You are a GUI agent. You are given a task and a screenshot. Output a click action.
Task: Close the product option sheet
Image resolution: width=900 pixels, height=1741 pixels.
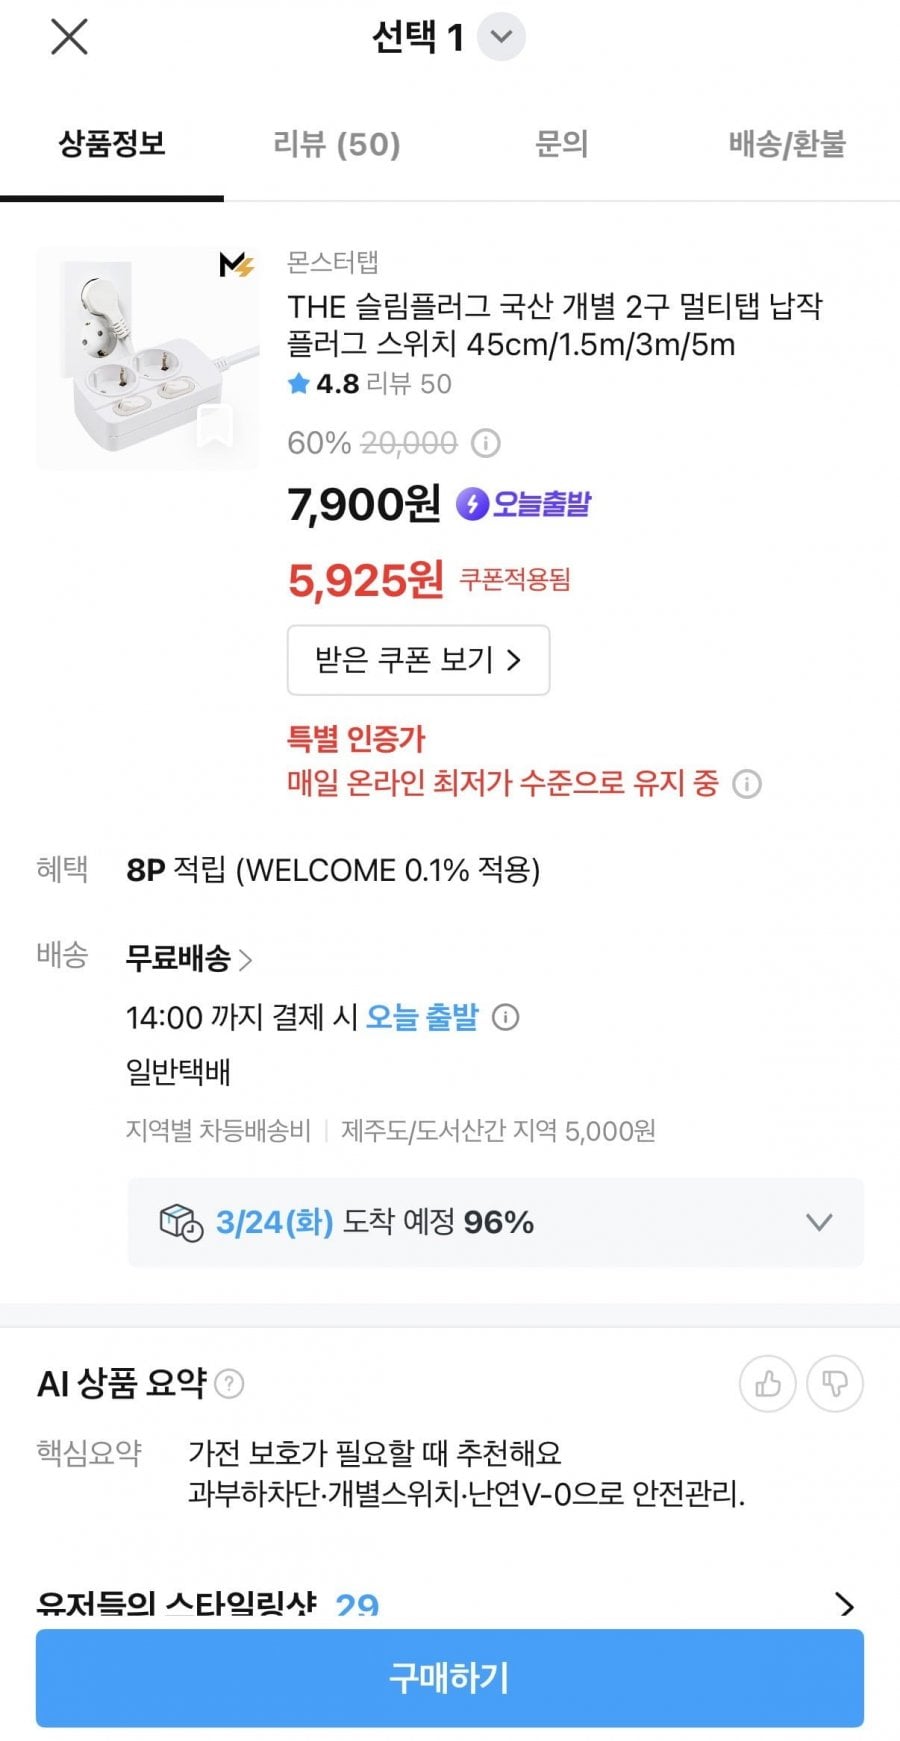tap(69, 37)
